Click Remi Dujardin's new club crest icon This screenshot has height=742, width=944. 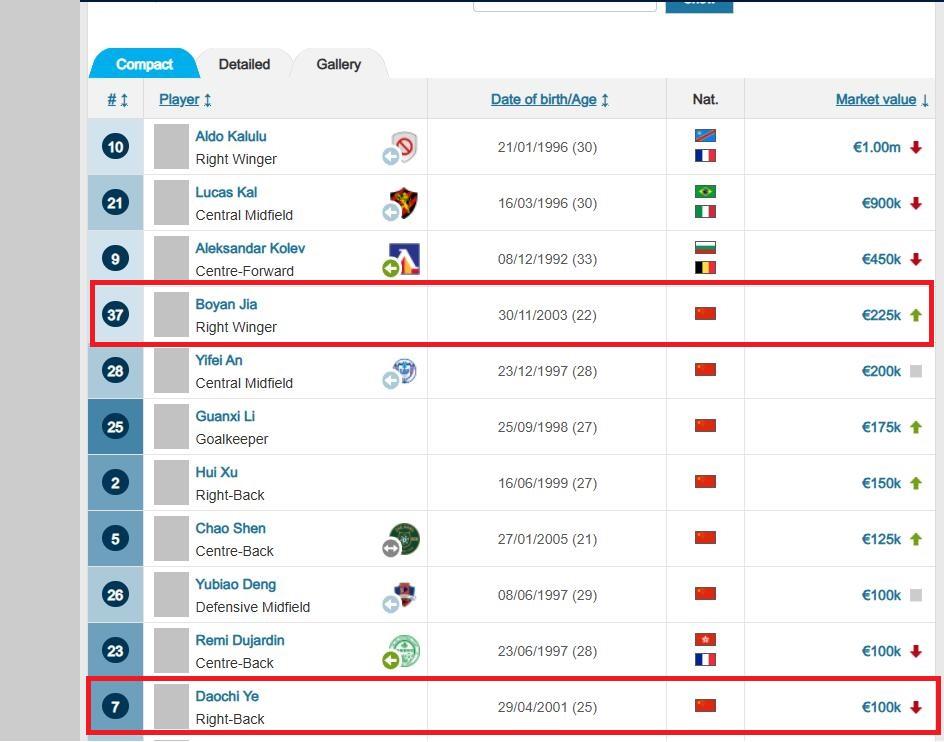tap(405, 650)
